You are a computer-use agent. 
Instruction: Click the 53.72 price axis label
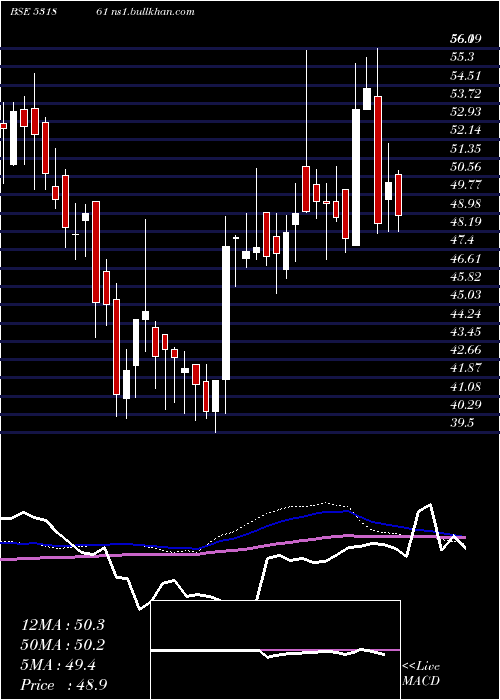(x=465, y=94)
